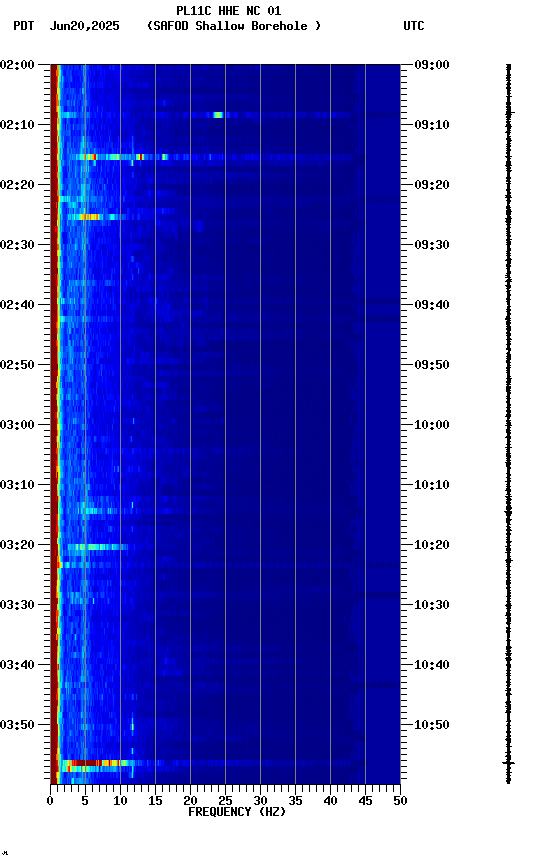The width and height of the screenshot is (552, 864).
Task: Click the 09:30 UTC time label
Action: (432, 245)
